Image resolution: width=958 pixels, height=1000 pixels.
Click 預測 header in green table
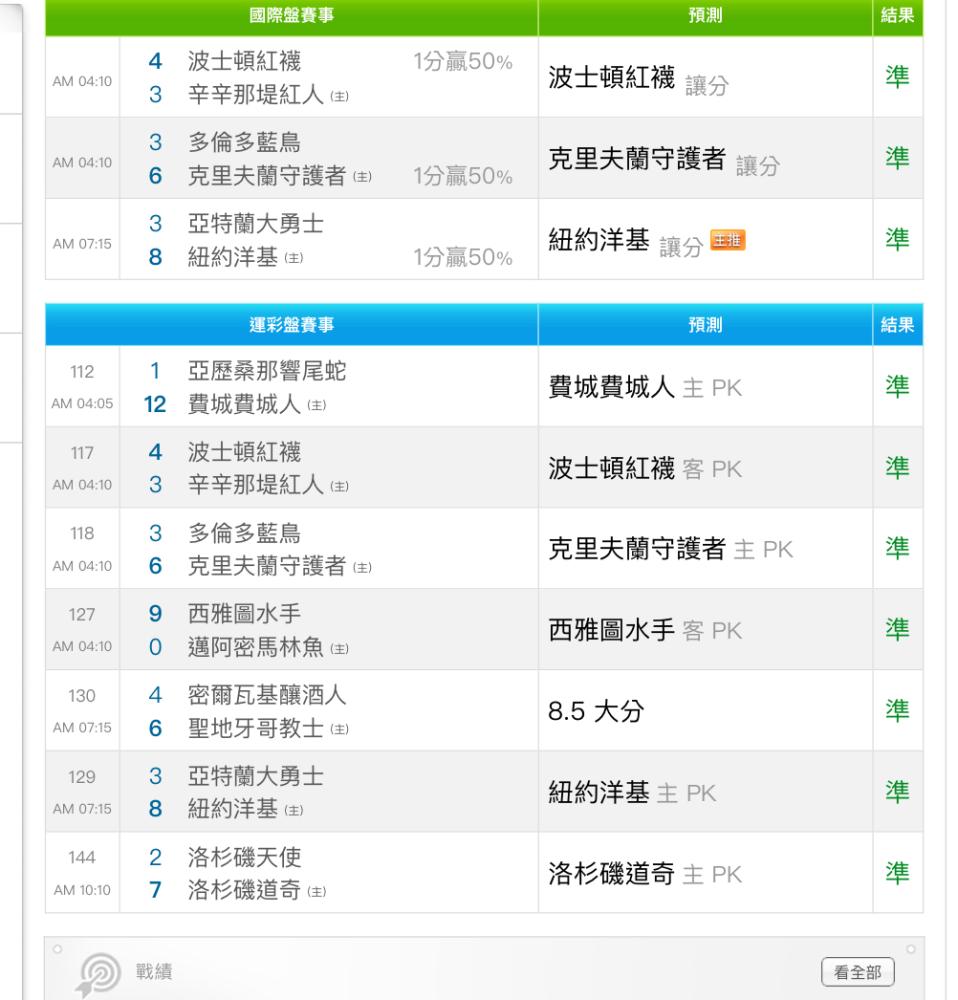[x=705, y=15]
